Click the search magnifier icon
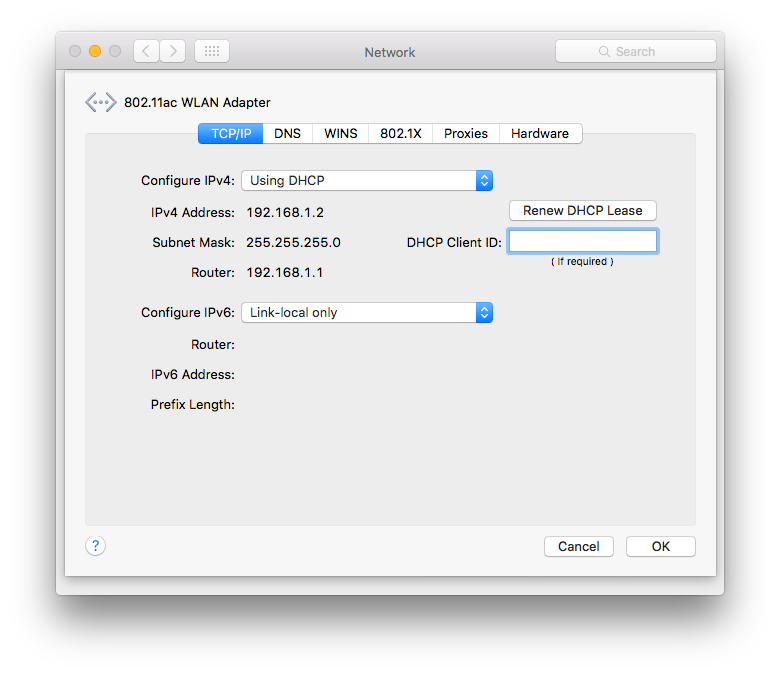 click(604, 52)
